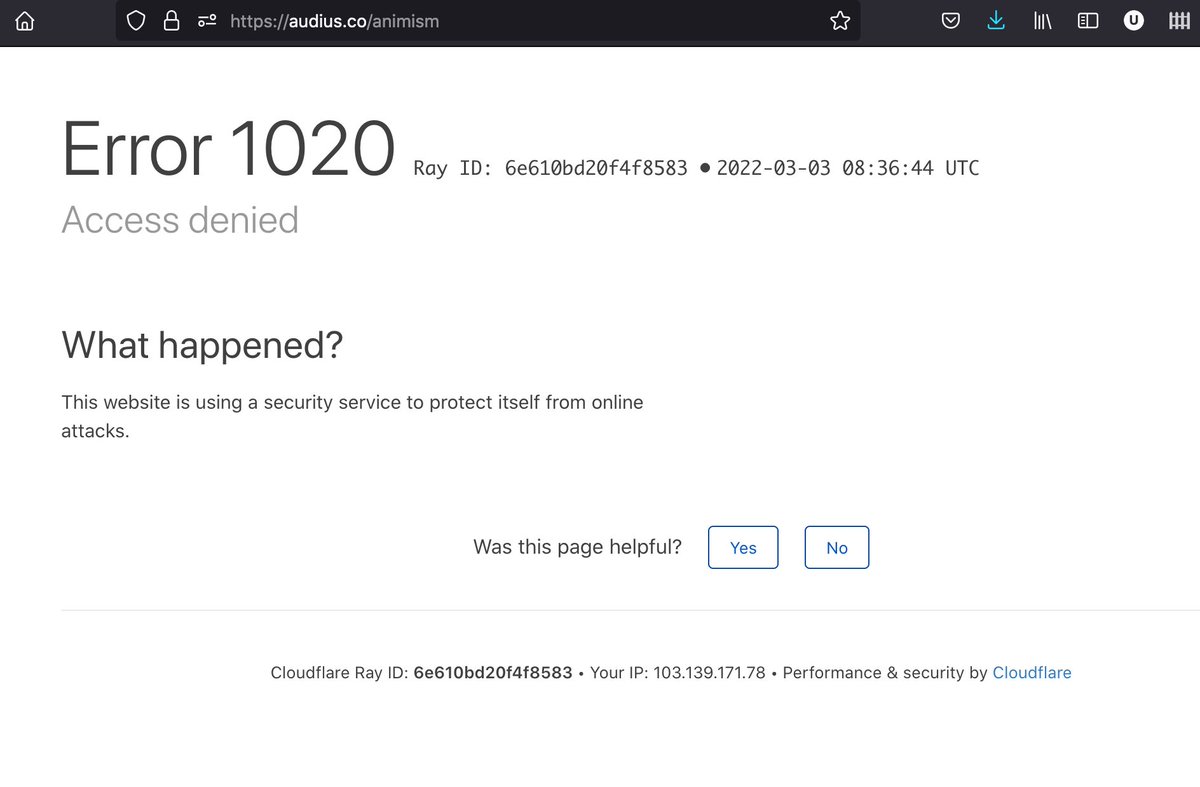Viewport: 1200px width, 787px height.
Task: Open the Firefox account avatar
Action: 1133,20
